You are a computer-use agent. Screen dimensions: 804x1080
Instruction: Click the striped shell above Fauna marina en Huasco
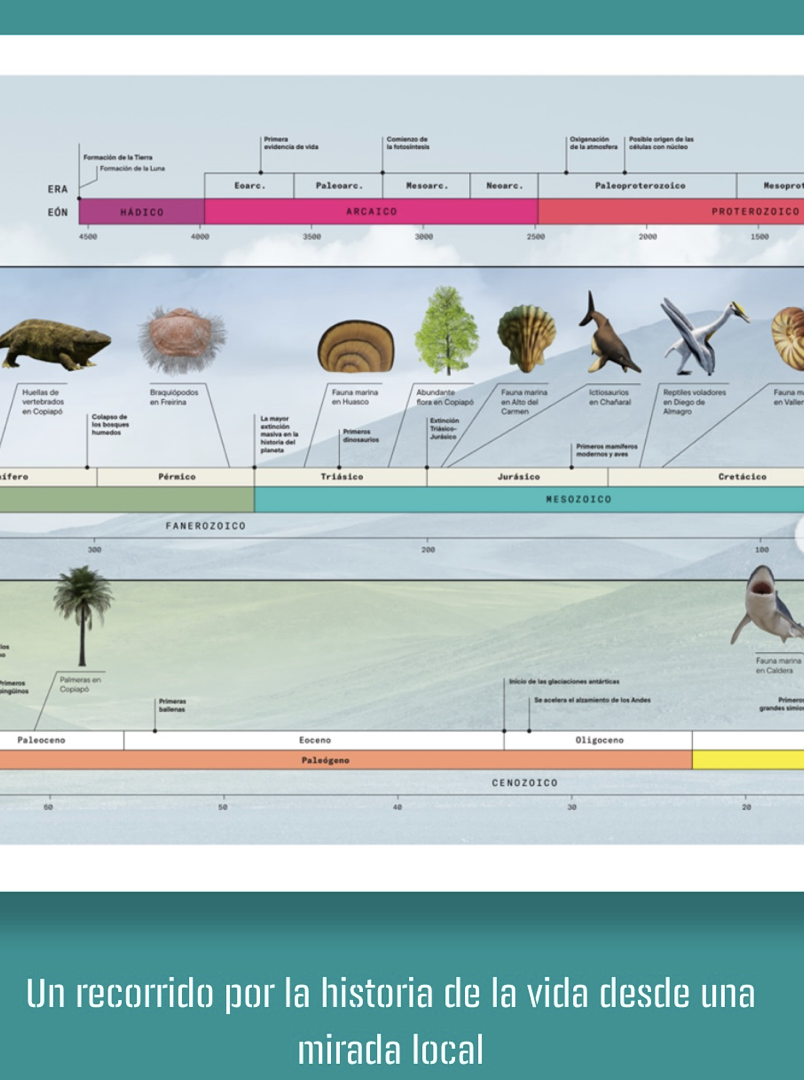coord(355,346)
